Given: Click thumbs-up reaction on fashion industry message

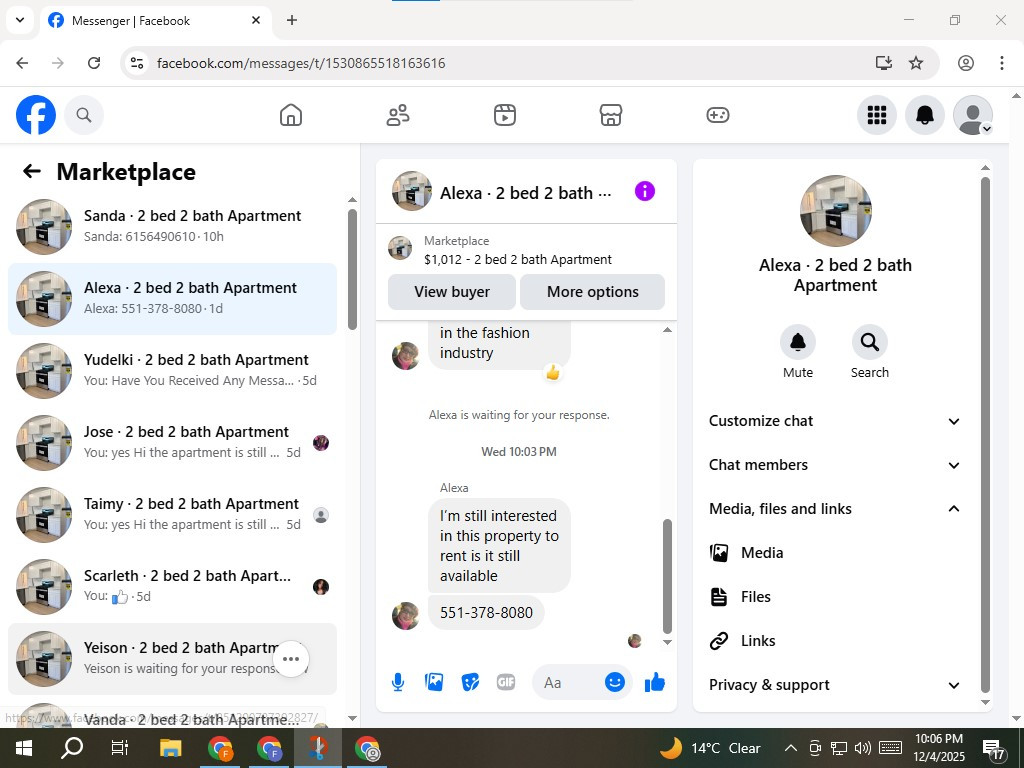Looking at the screenshot, I should click(552, 373).
